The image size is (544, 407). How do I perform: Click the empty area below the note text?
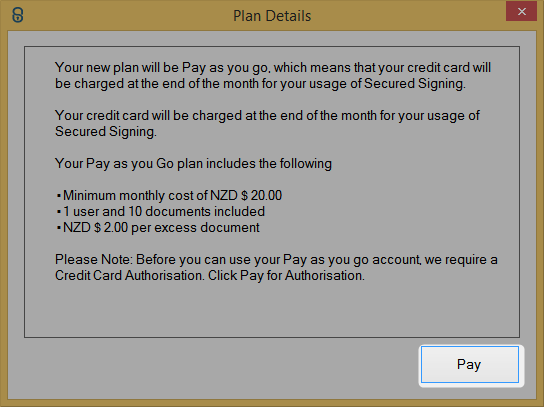(272, 309)
